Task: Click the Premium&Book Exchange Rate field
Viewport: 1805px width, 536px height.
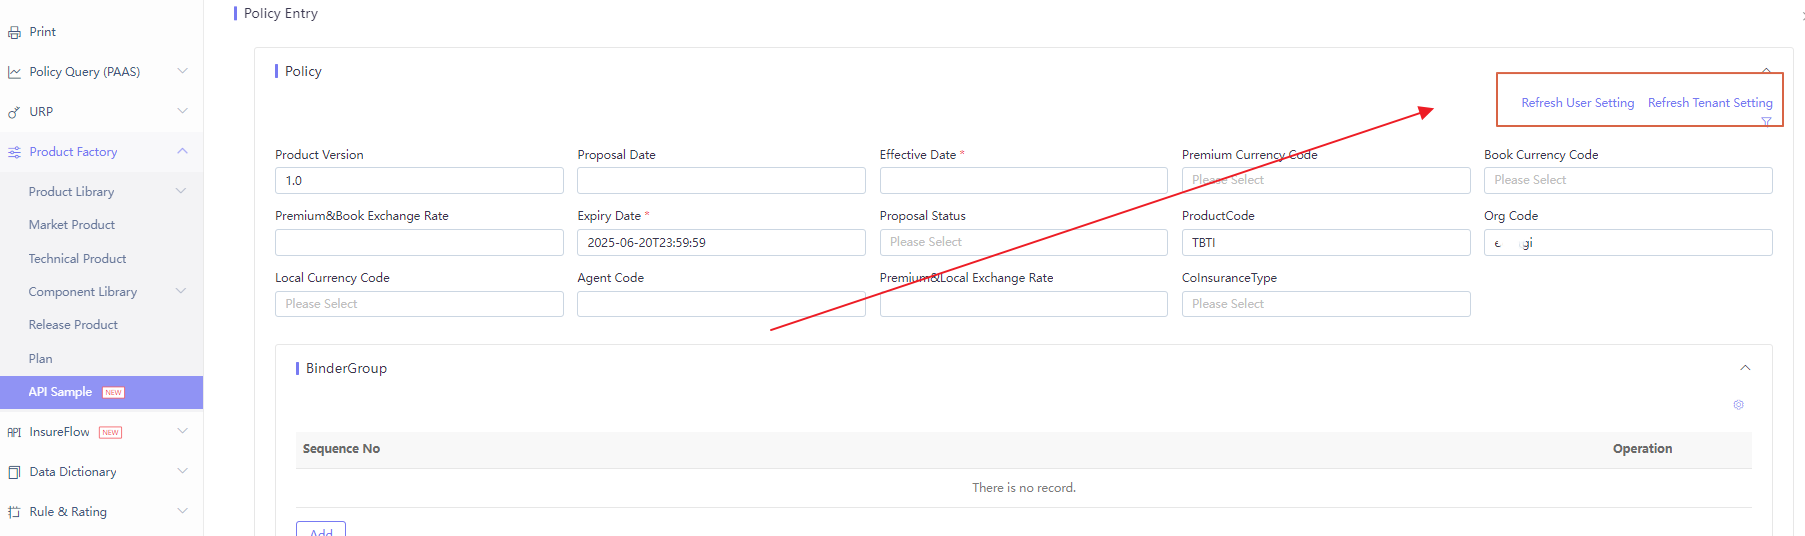Action: pos(419,243)
